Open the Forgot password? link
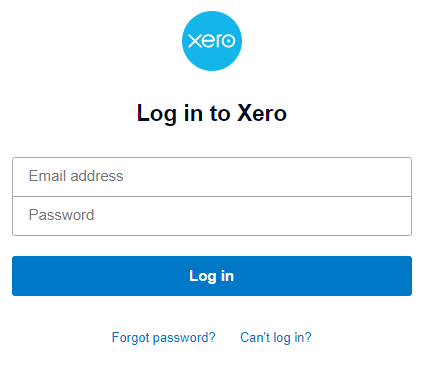The height and width of the screenshot is (369, 443). pyautogui.click(x=164, y=338)
